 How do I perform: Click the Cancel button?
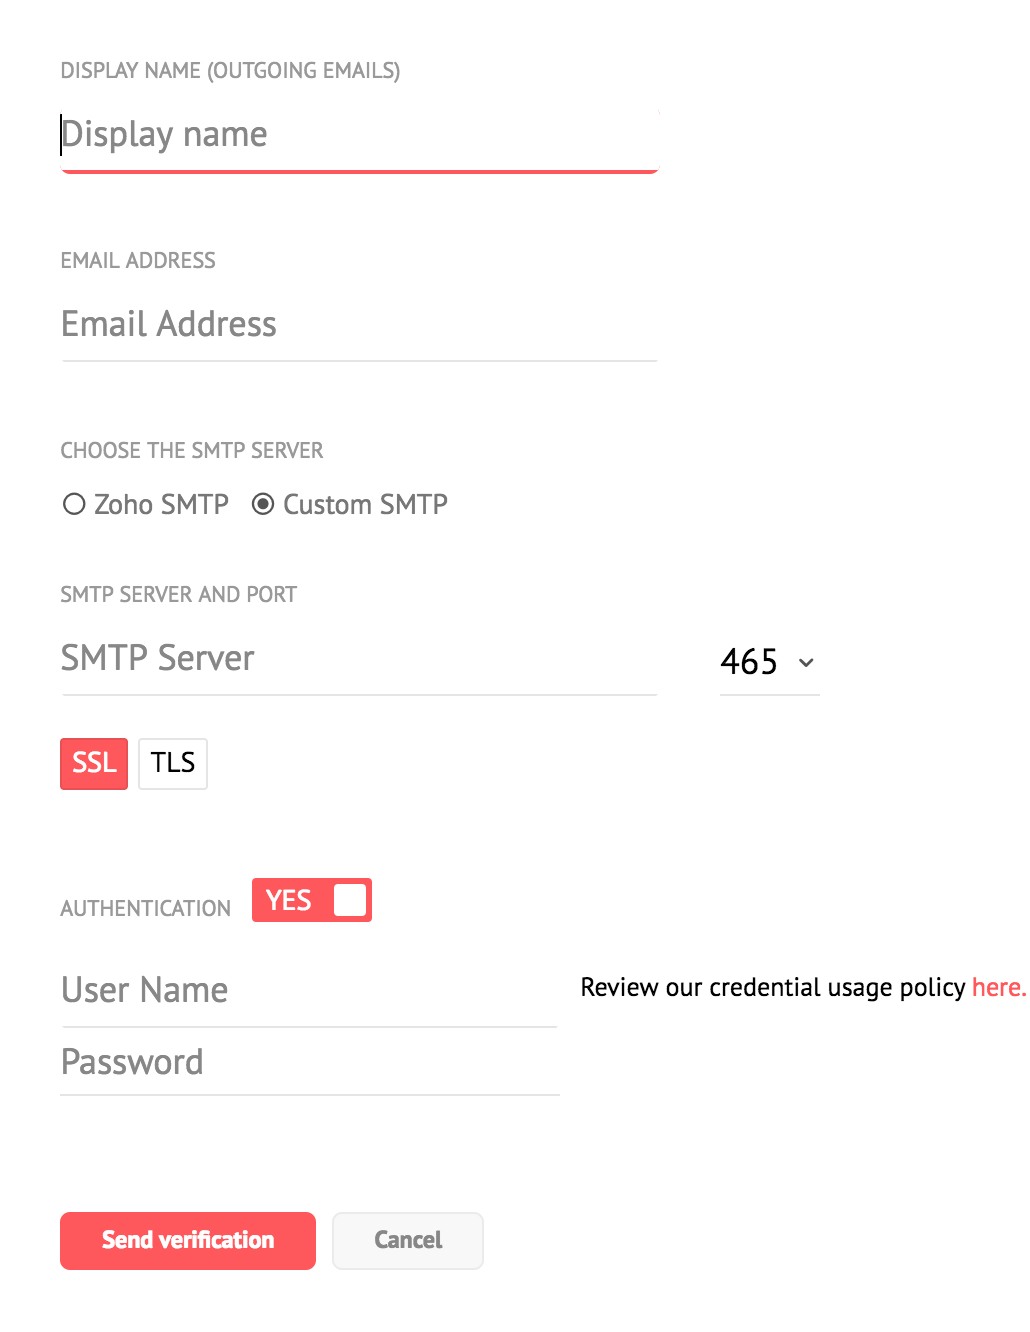[407, 1241]
